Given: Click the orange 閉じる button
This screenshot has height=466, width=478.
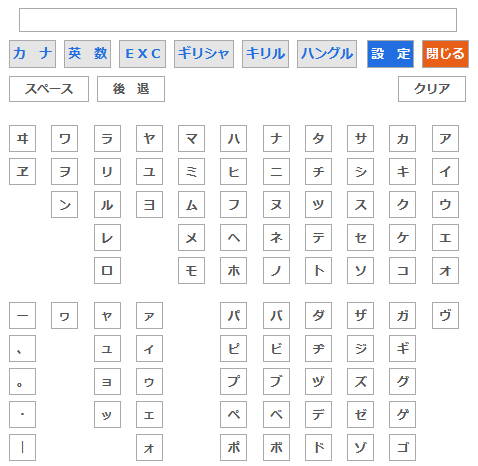Looking at the screenshot, I should click(445, 54).
